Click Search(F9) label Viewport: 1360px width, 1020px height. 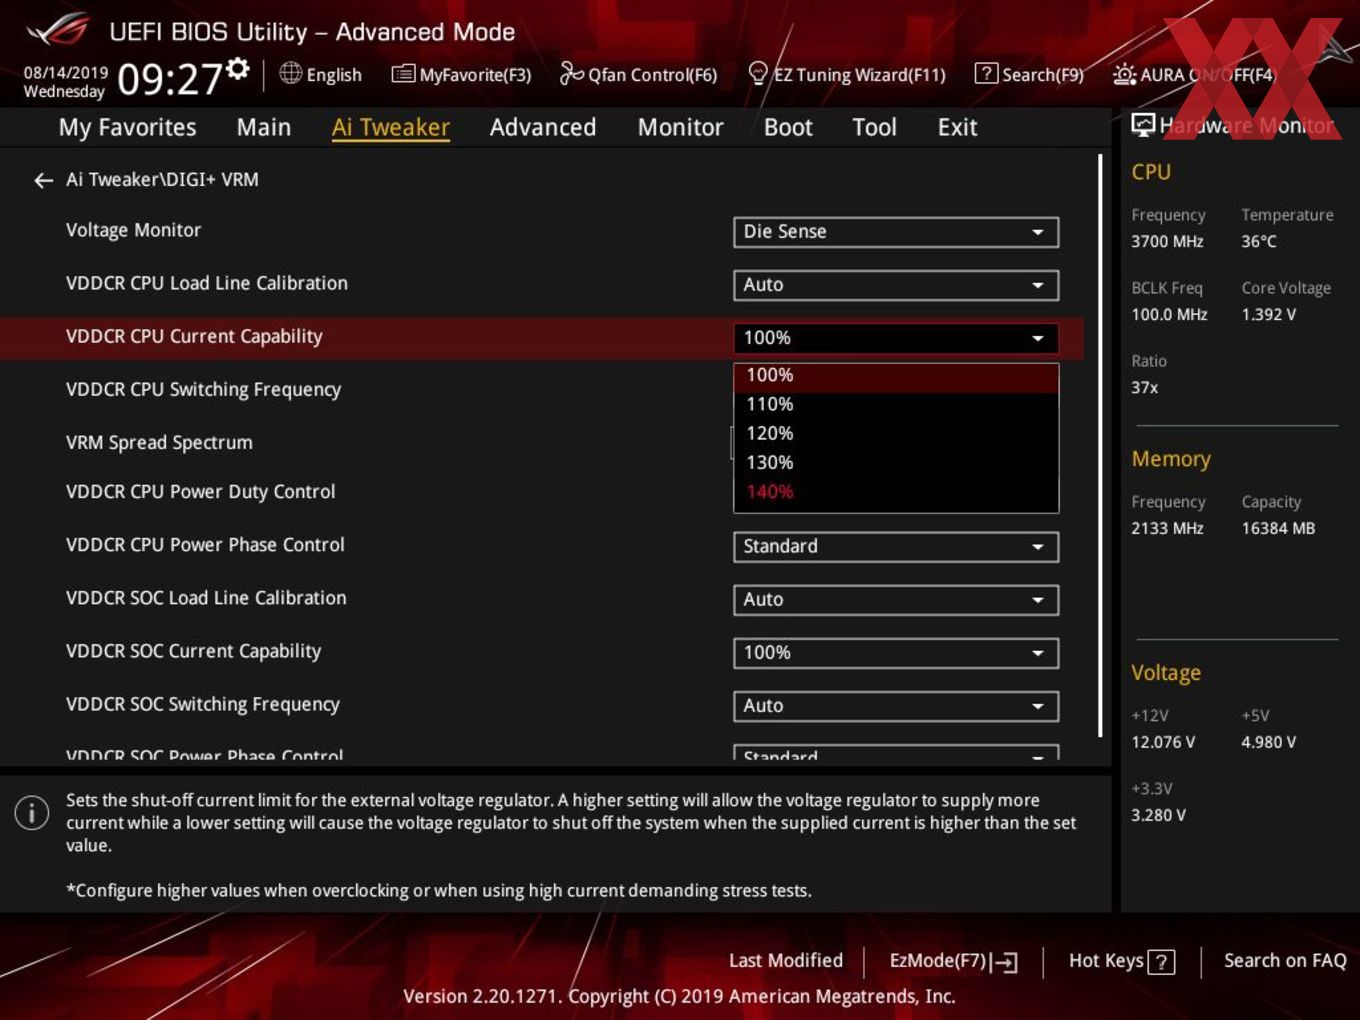pos(1043,75)
